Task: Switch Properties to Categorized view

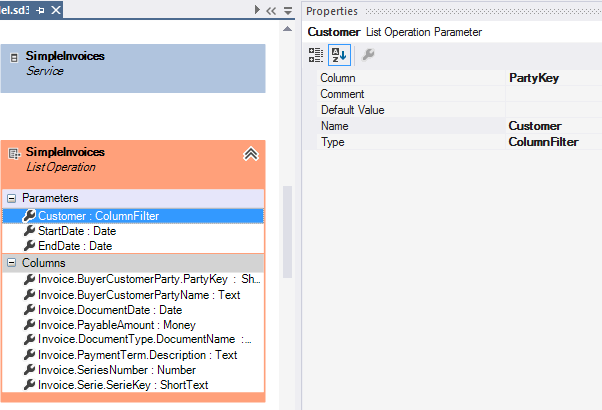Action: [x=316, y=55]
